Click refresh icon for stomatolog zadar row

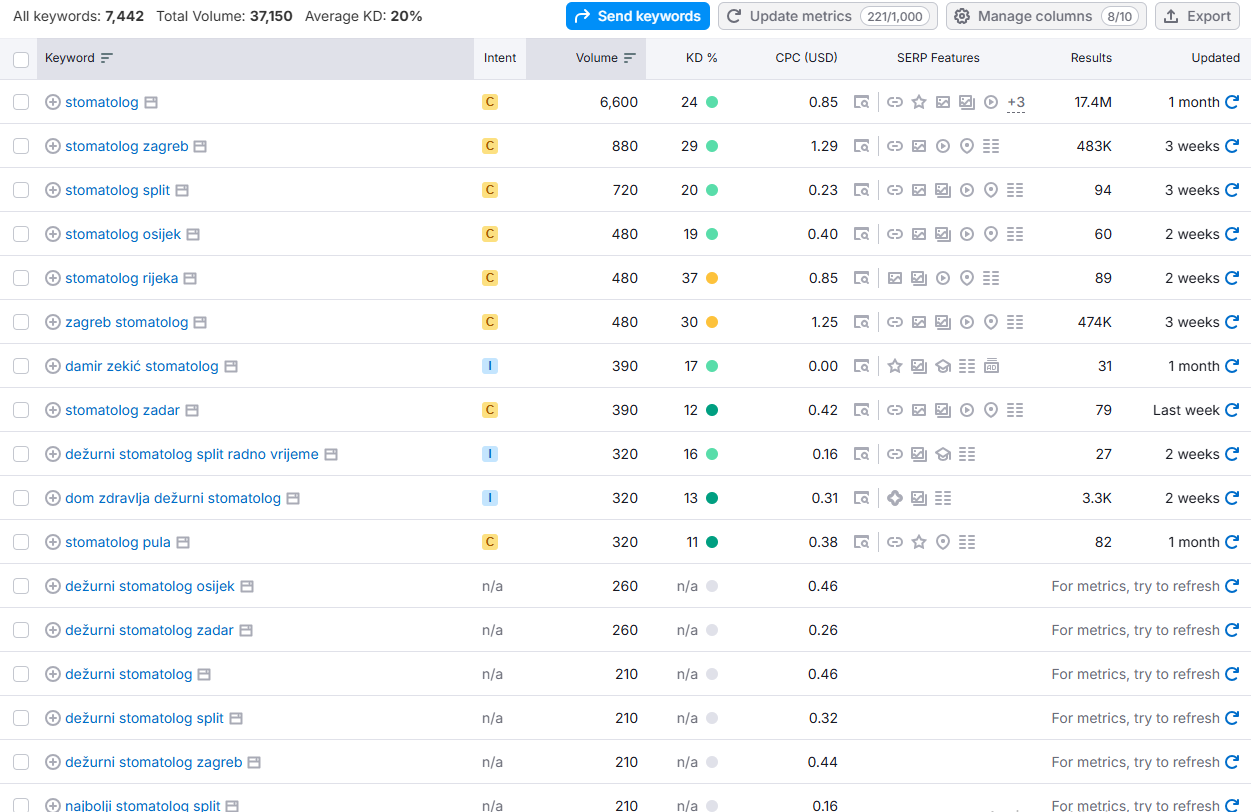[x=1232, y=410]
